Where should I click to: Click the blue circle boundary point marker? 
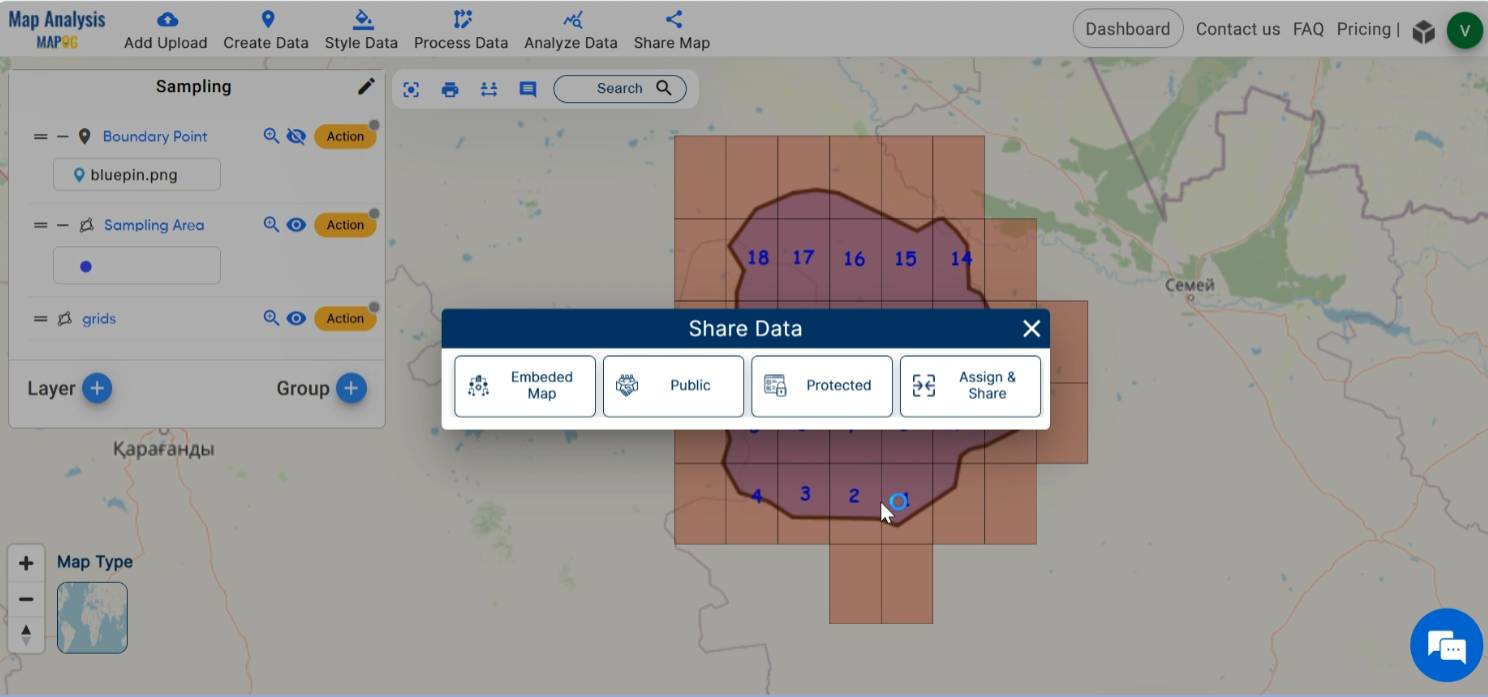pyautogui.click(x=898, y=501)
